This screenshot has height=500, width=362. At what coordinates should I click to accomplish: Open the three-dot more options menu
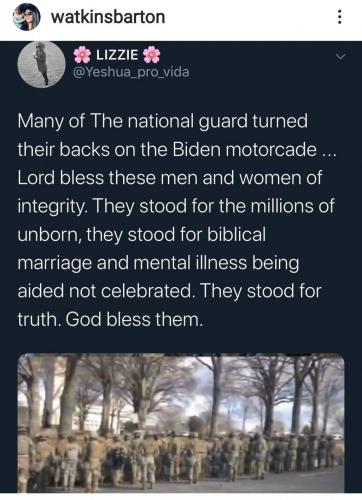coord(339,17)
